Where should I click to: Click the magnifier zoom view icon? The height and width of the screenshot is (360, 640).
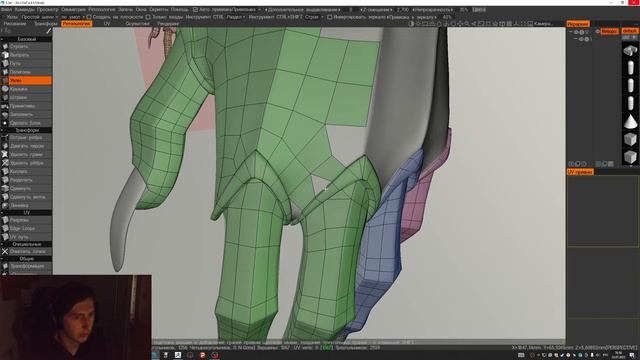(x=467, y=24)
